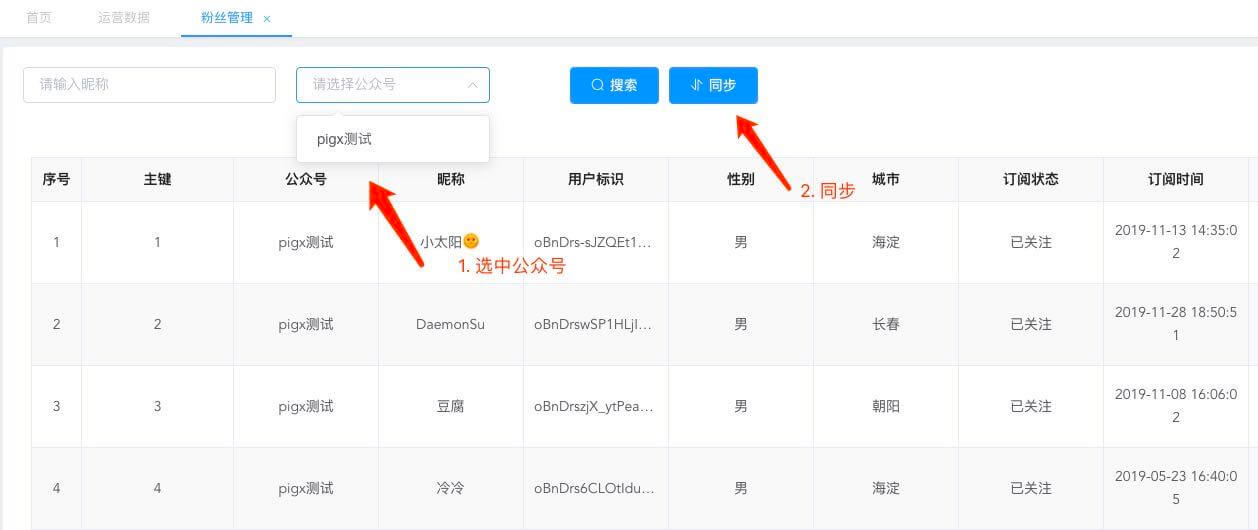Click the 长春 city cell
The height and width of the screenshot is (530, 1258).
pos(885,324)
